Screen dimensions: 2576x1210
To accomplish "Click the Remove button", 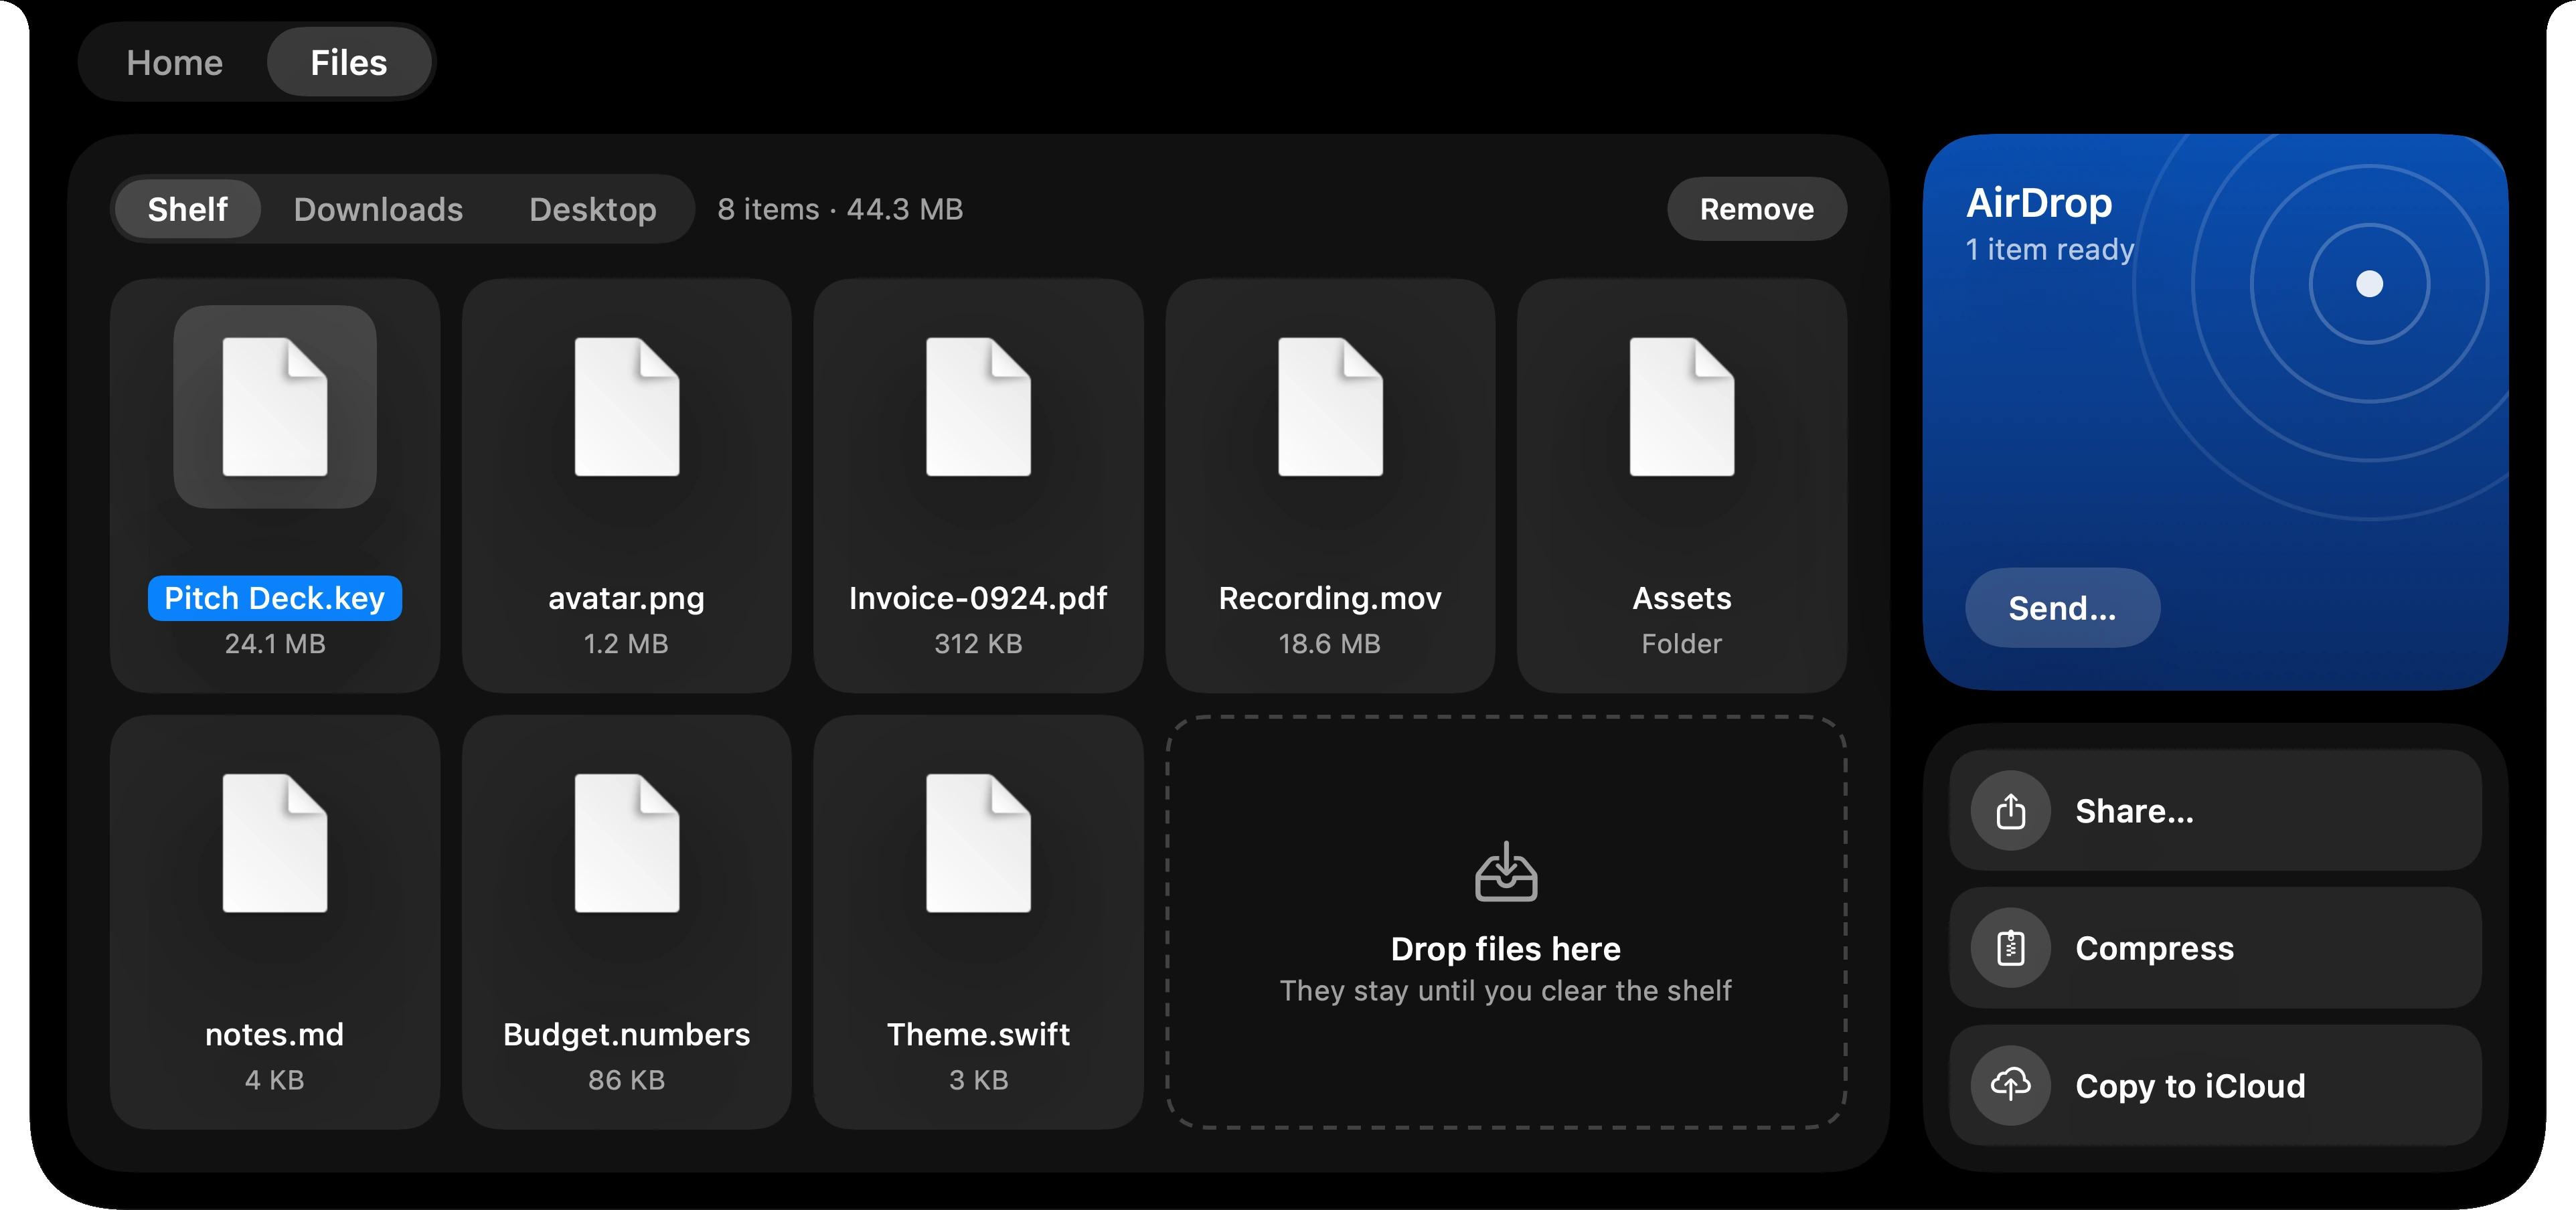I will [x=1757, y=209].
